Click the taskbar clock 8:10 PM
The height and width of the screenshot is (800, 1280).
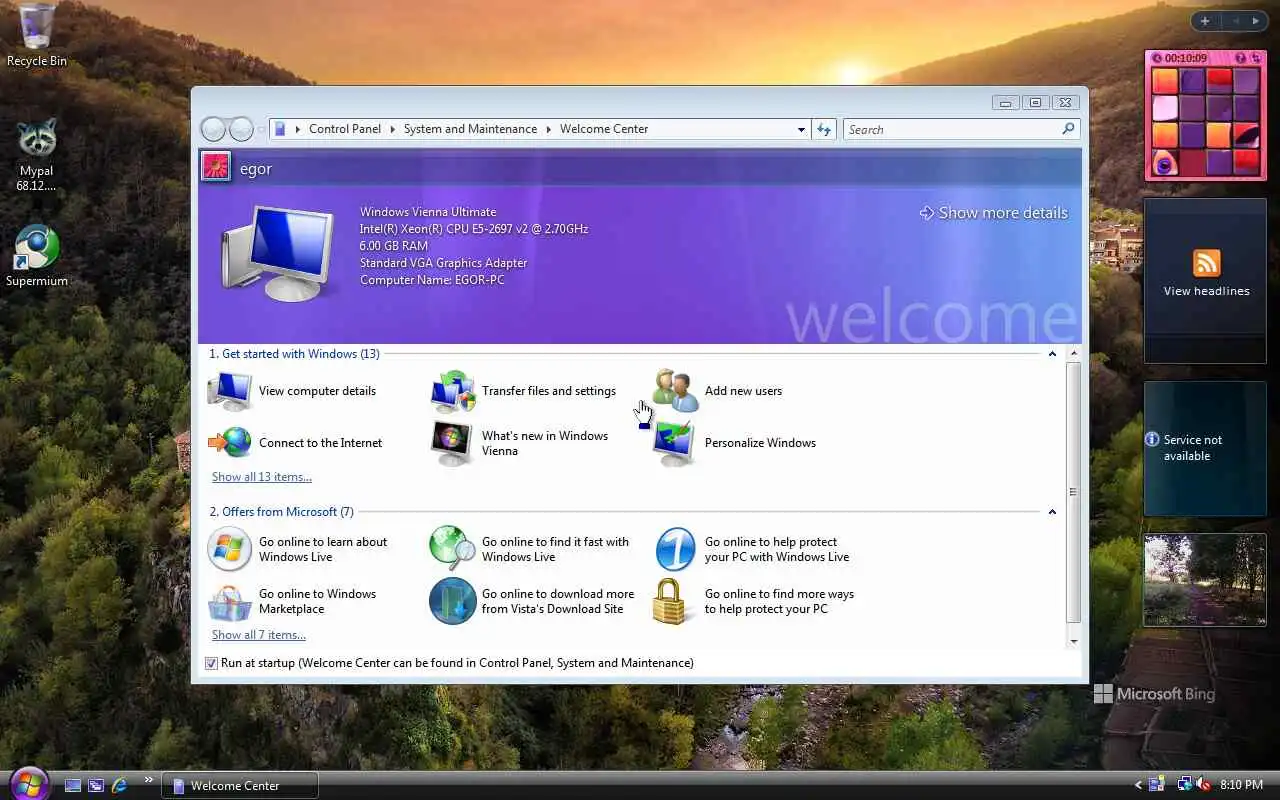pos(1241,785)
